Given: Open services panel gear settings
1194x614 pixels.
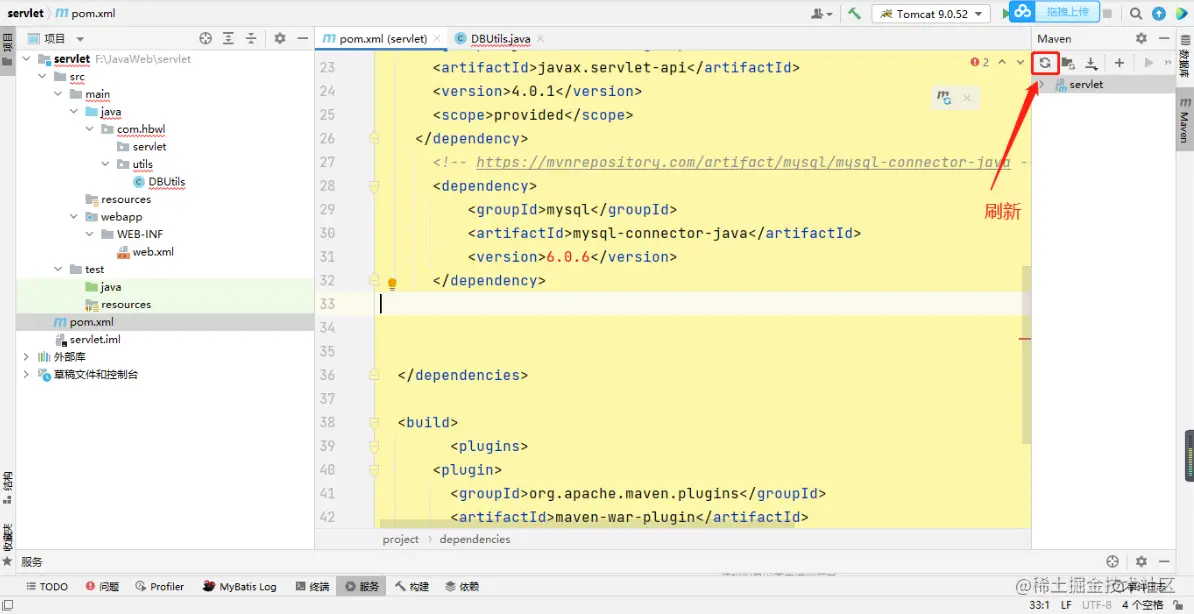Looking at the screenshot, I should (x=1141, y=561).
